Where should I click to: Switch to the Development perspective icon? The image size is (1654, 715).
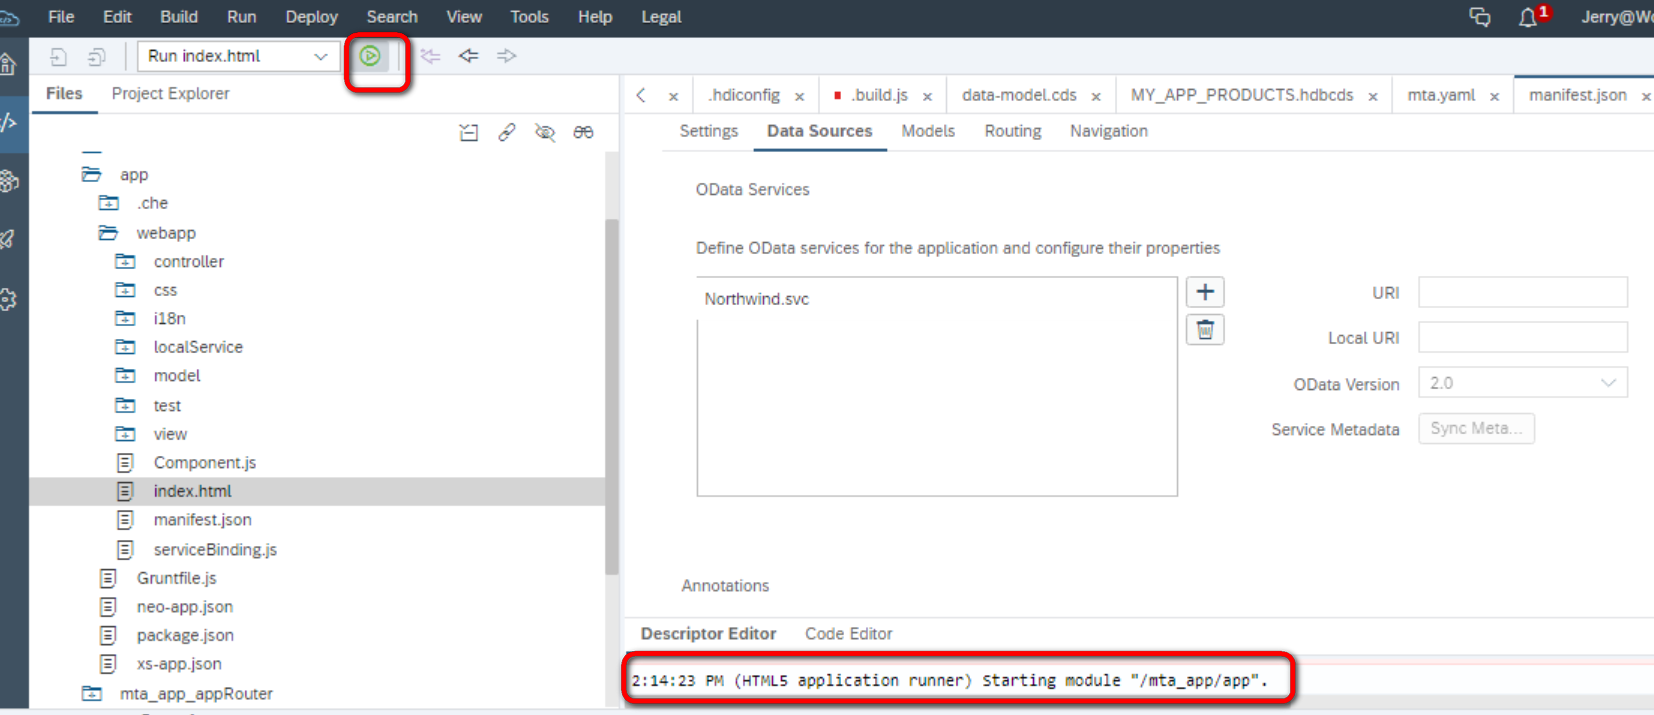pyautogui.click(x=9, y=123)
